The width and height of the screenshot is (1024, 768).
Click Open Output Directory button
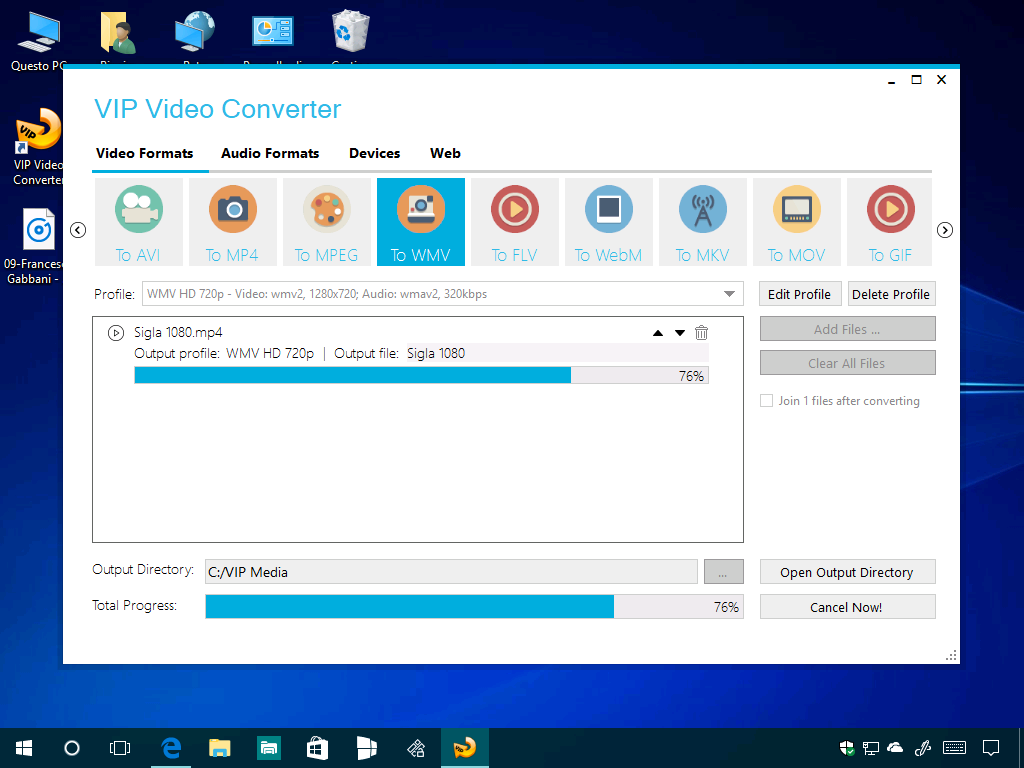[x=848, y=572]
